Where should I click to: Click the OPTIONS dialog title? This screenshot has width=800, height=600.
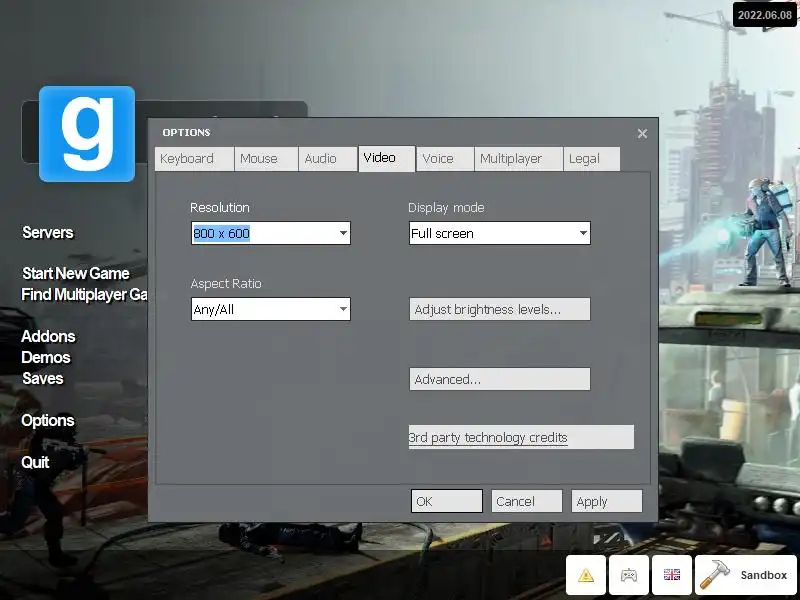point(186,133)
